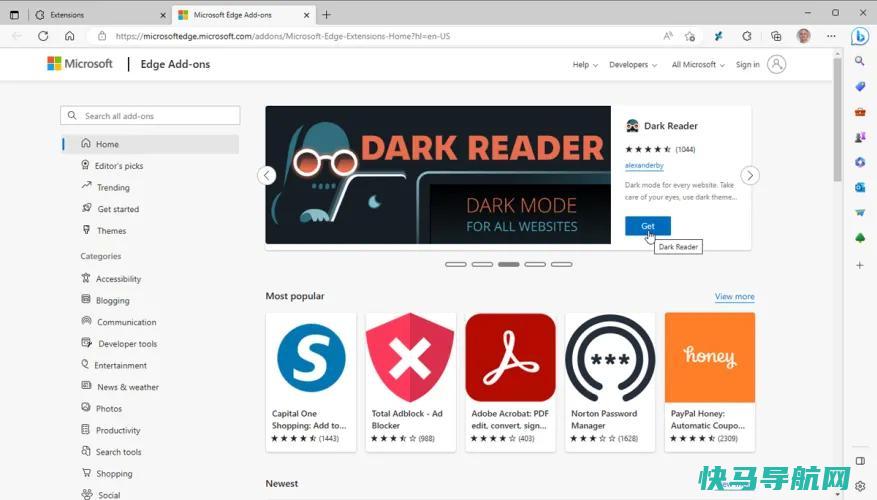Open browser Settings and more ellipsis
This screenshot has height=500, width=877.
tap(831, 36)
